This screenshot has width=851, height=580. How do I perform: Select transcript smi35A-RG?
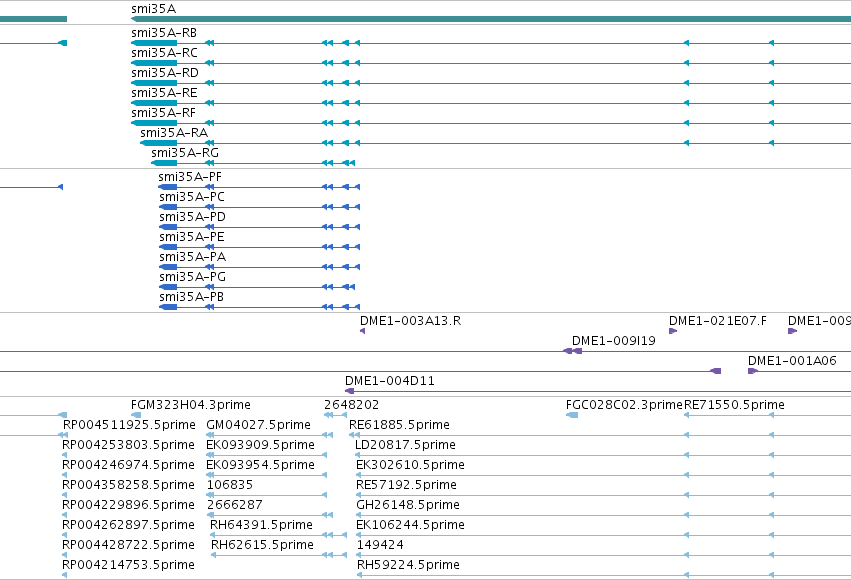coord(185,154)
